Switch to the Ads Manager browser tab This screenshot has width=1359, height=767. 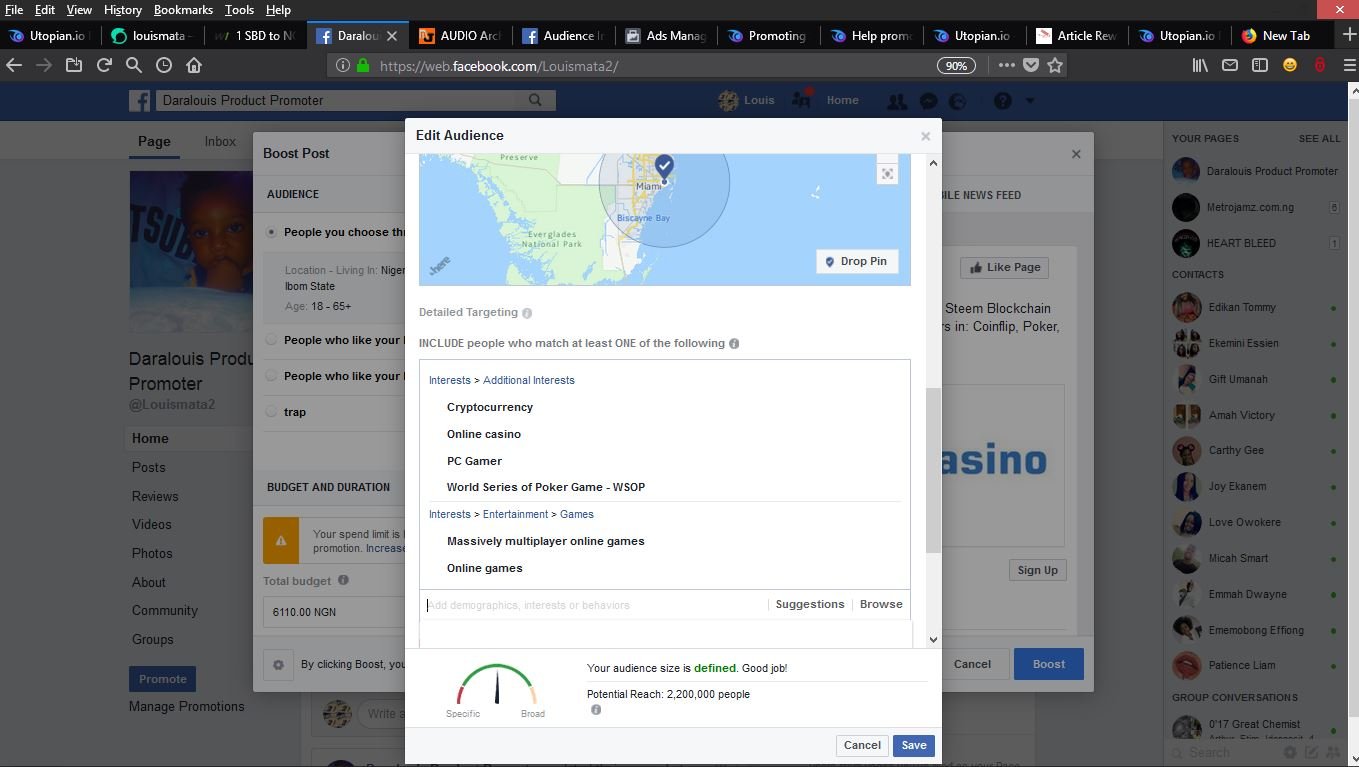point(666,35)
